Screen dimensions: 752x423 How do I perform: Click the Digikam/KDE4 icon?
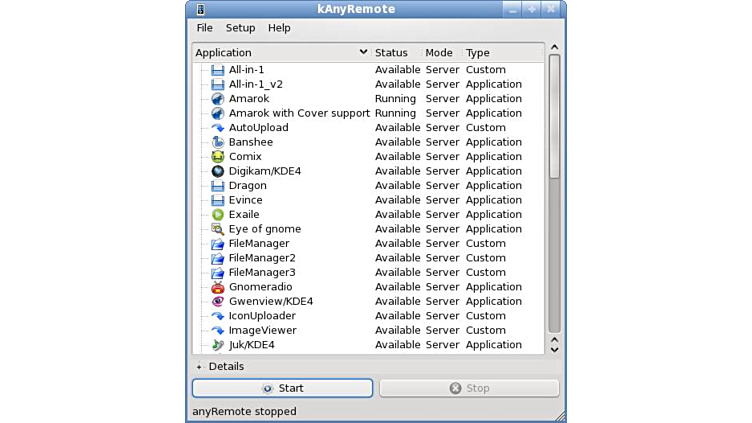(x=218, y=171)
